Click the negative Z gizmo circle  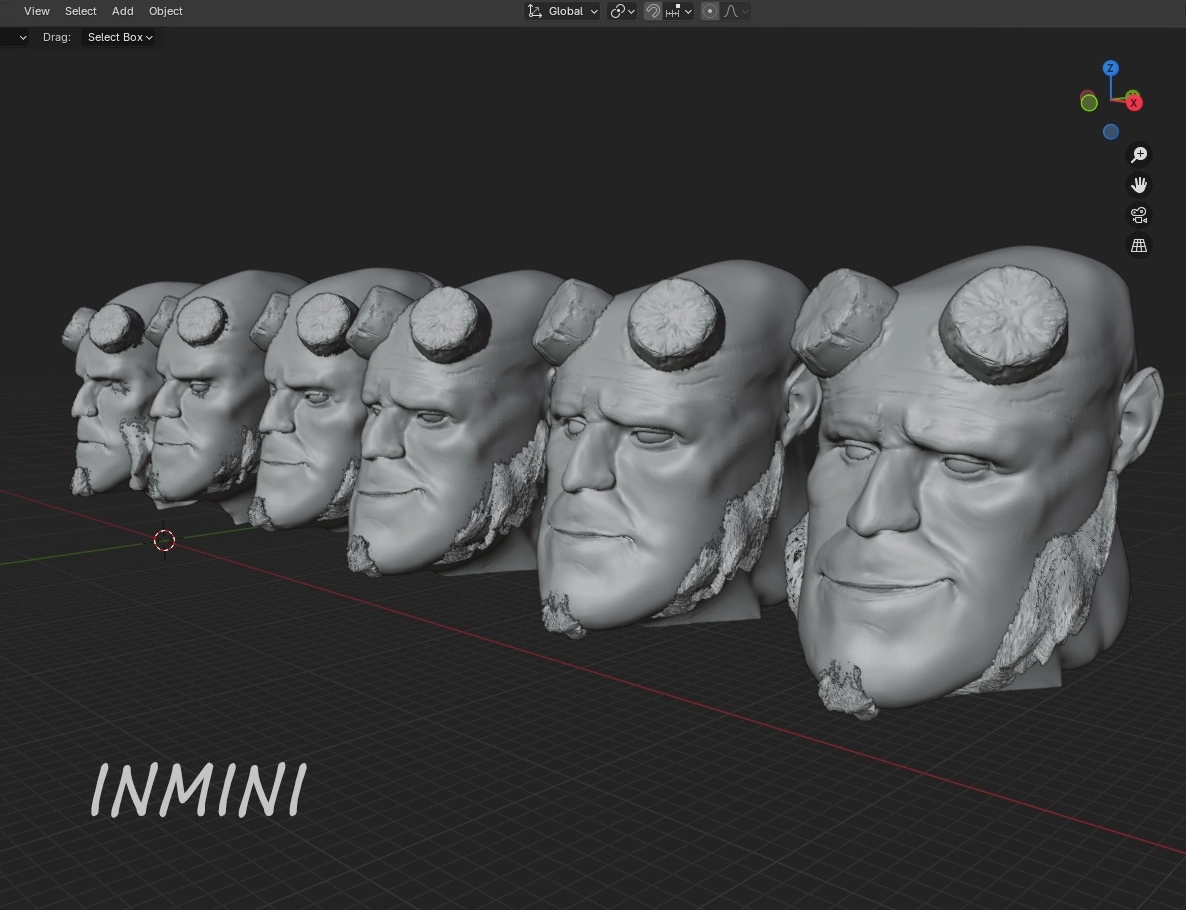(1110, 132)
